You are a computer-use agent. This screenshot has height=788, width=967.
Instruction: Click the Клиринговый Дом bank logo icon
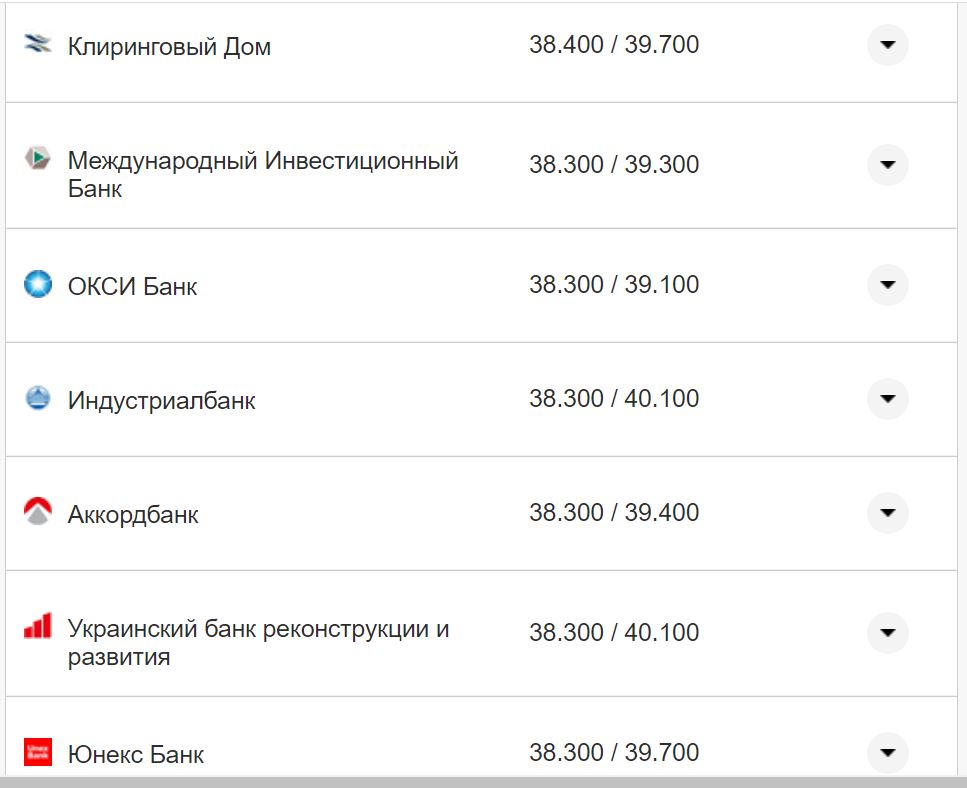pyautogui.click(x=36, y=44)
